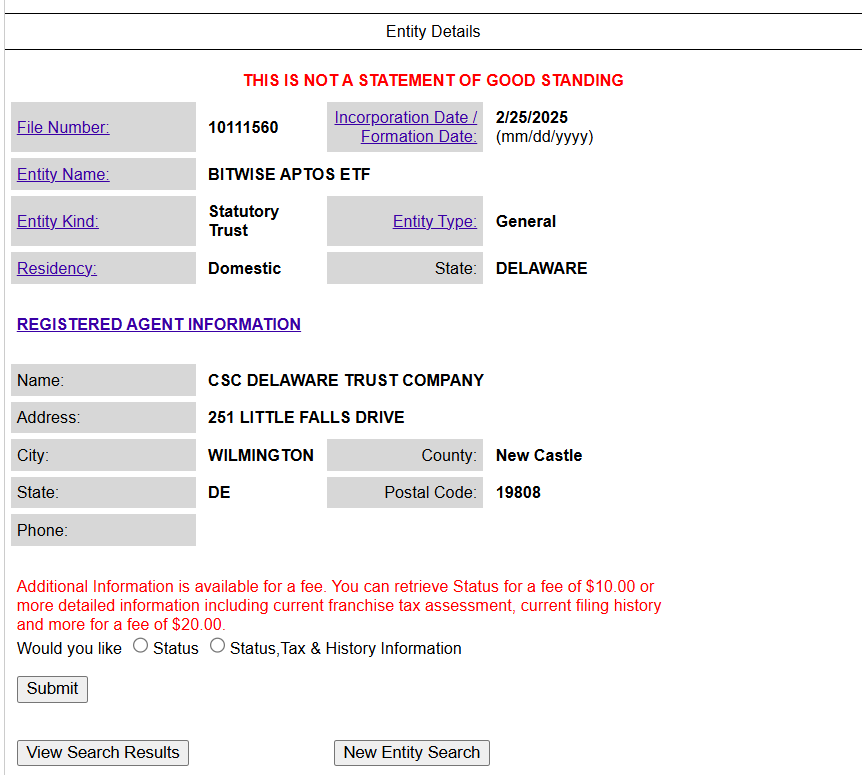The image size is (867, 775).
Task: Open Incorporation Date / Formation Date link
Action: coord(405,127)
